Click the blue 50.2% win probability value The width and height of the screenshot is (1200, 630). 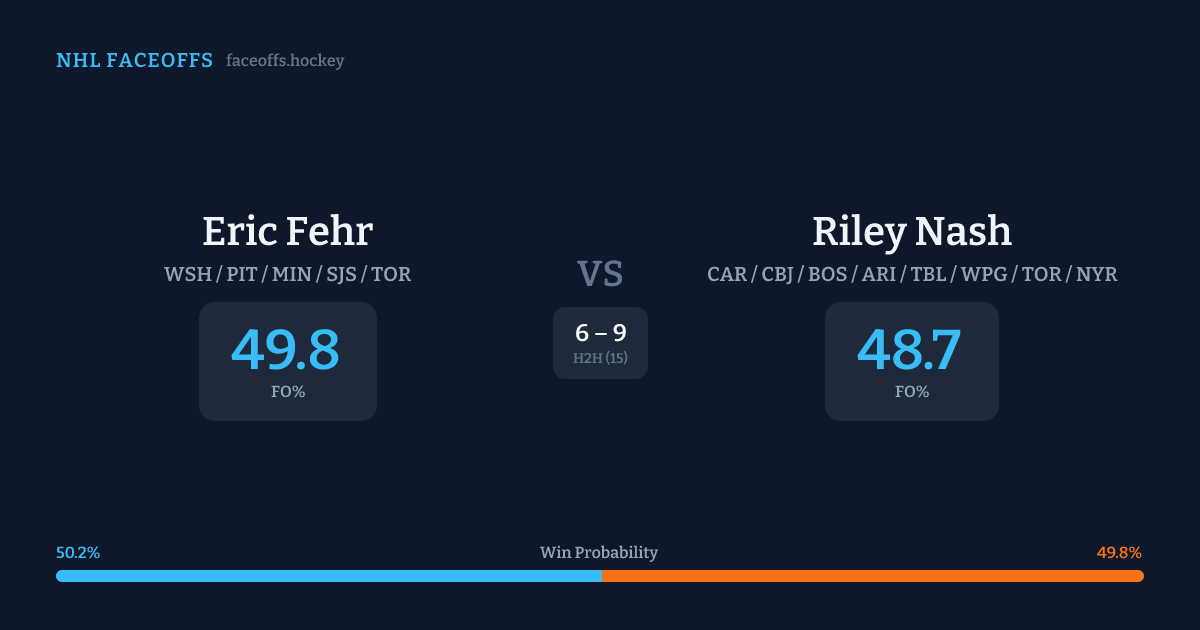(78, 553)
